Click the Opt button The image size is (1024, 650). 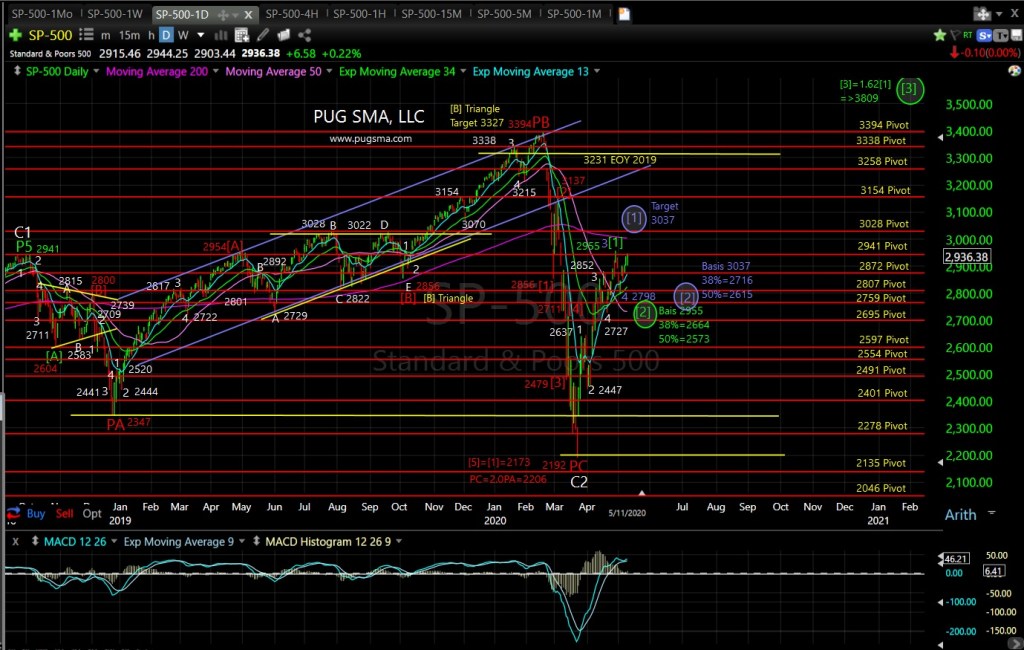[x=92, y=513]
